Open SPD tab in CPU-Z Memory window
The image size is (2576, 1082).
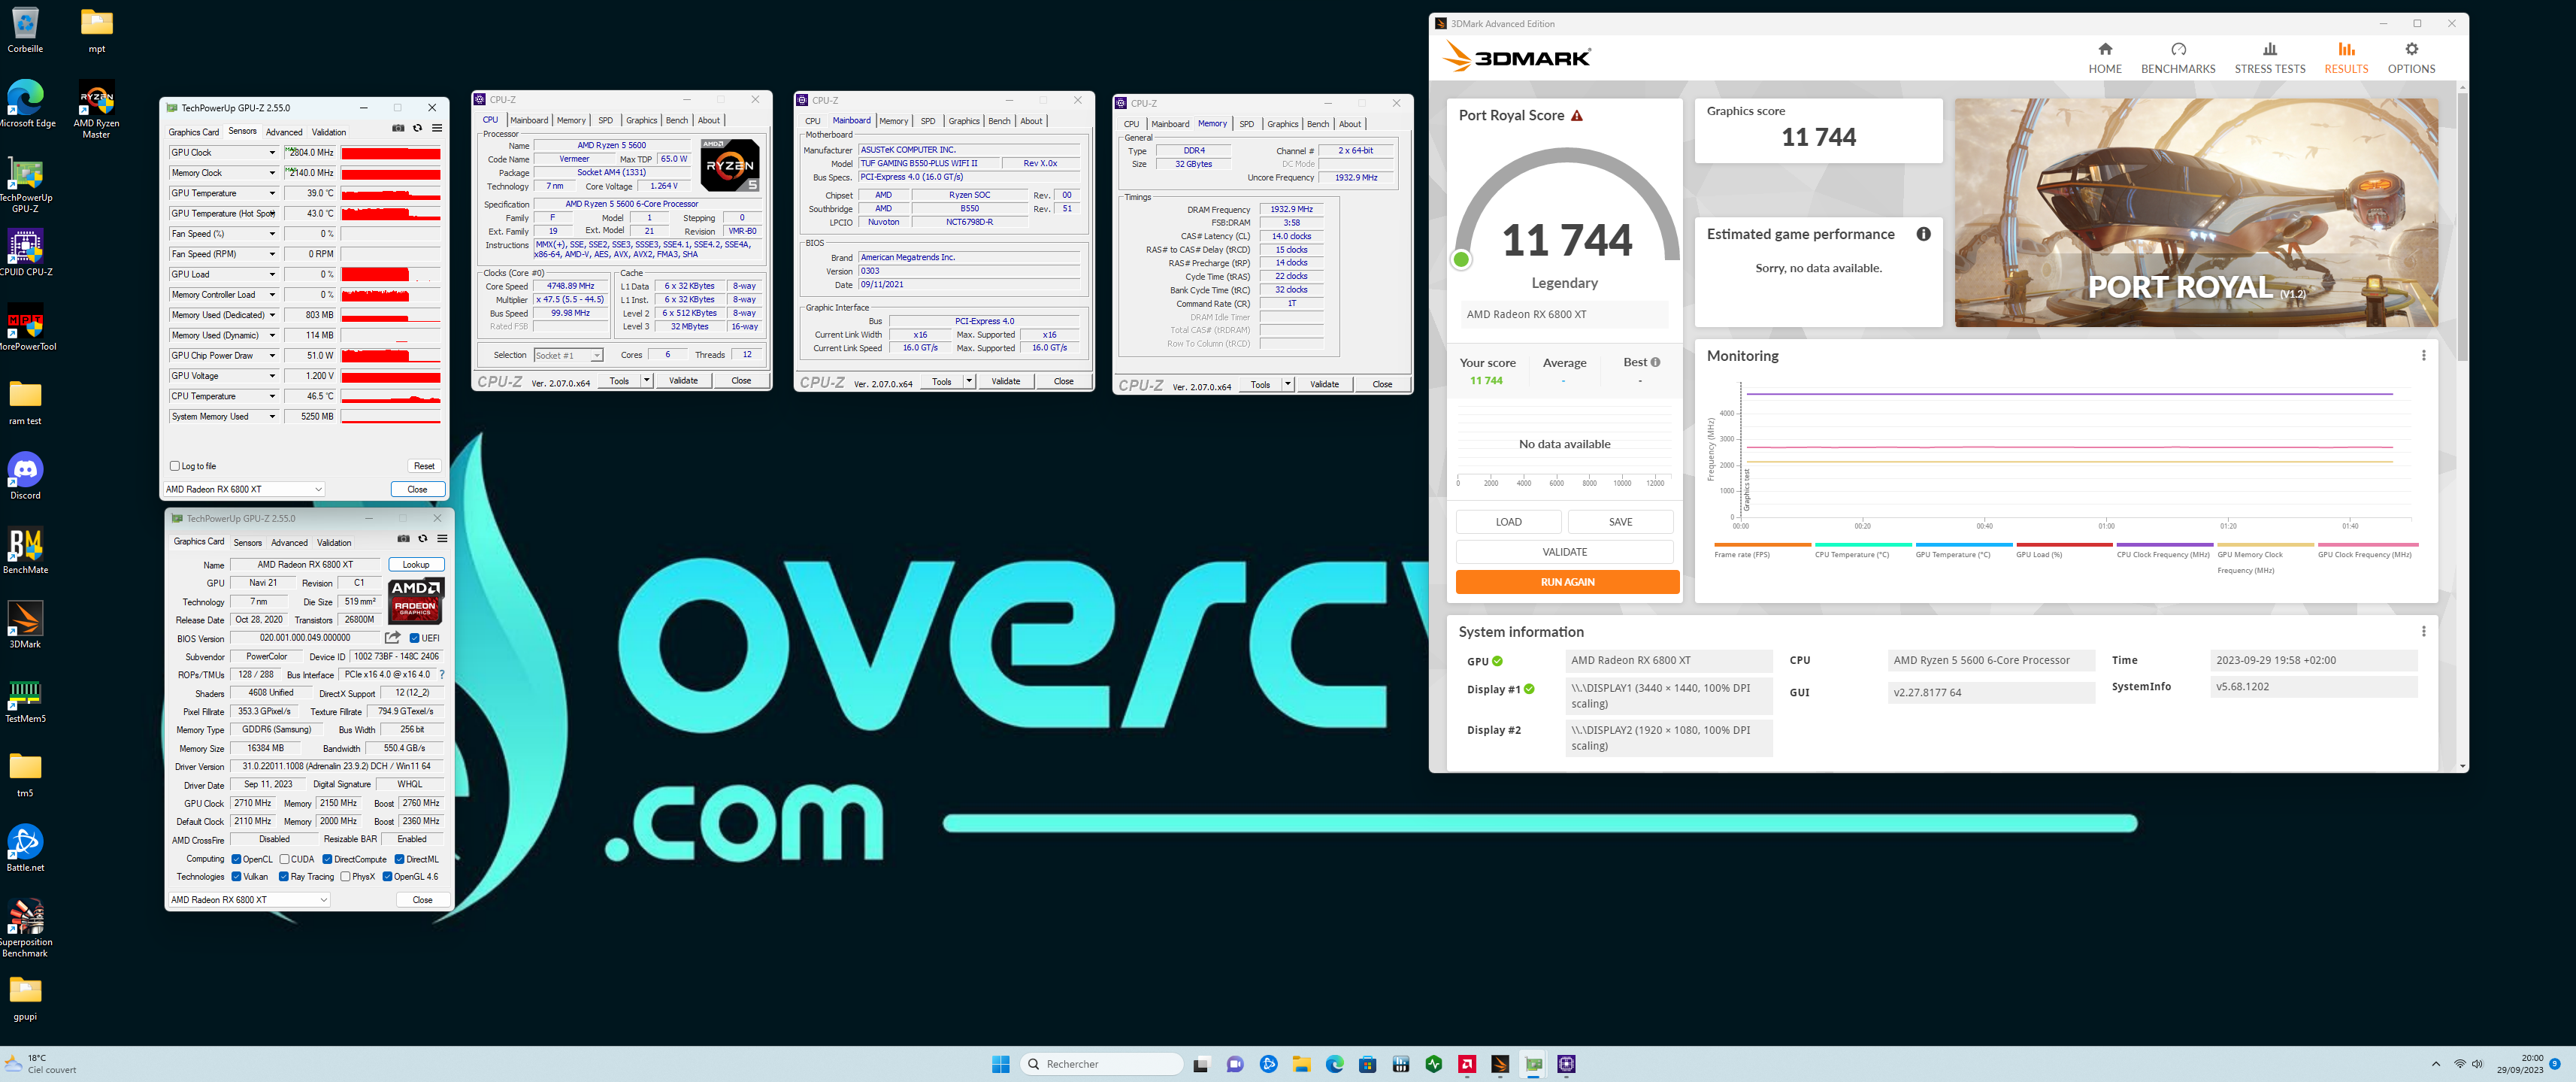click(1246, 124)
